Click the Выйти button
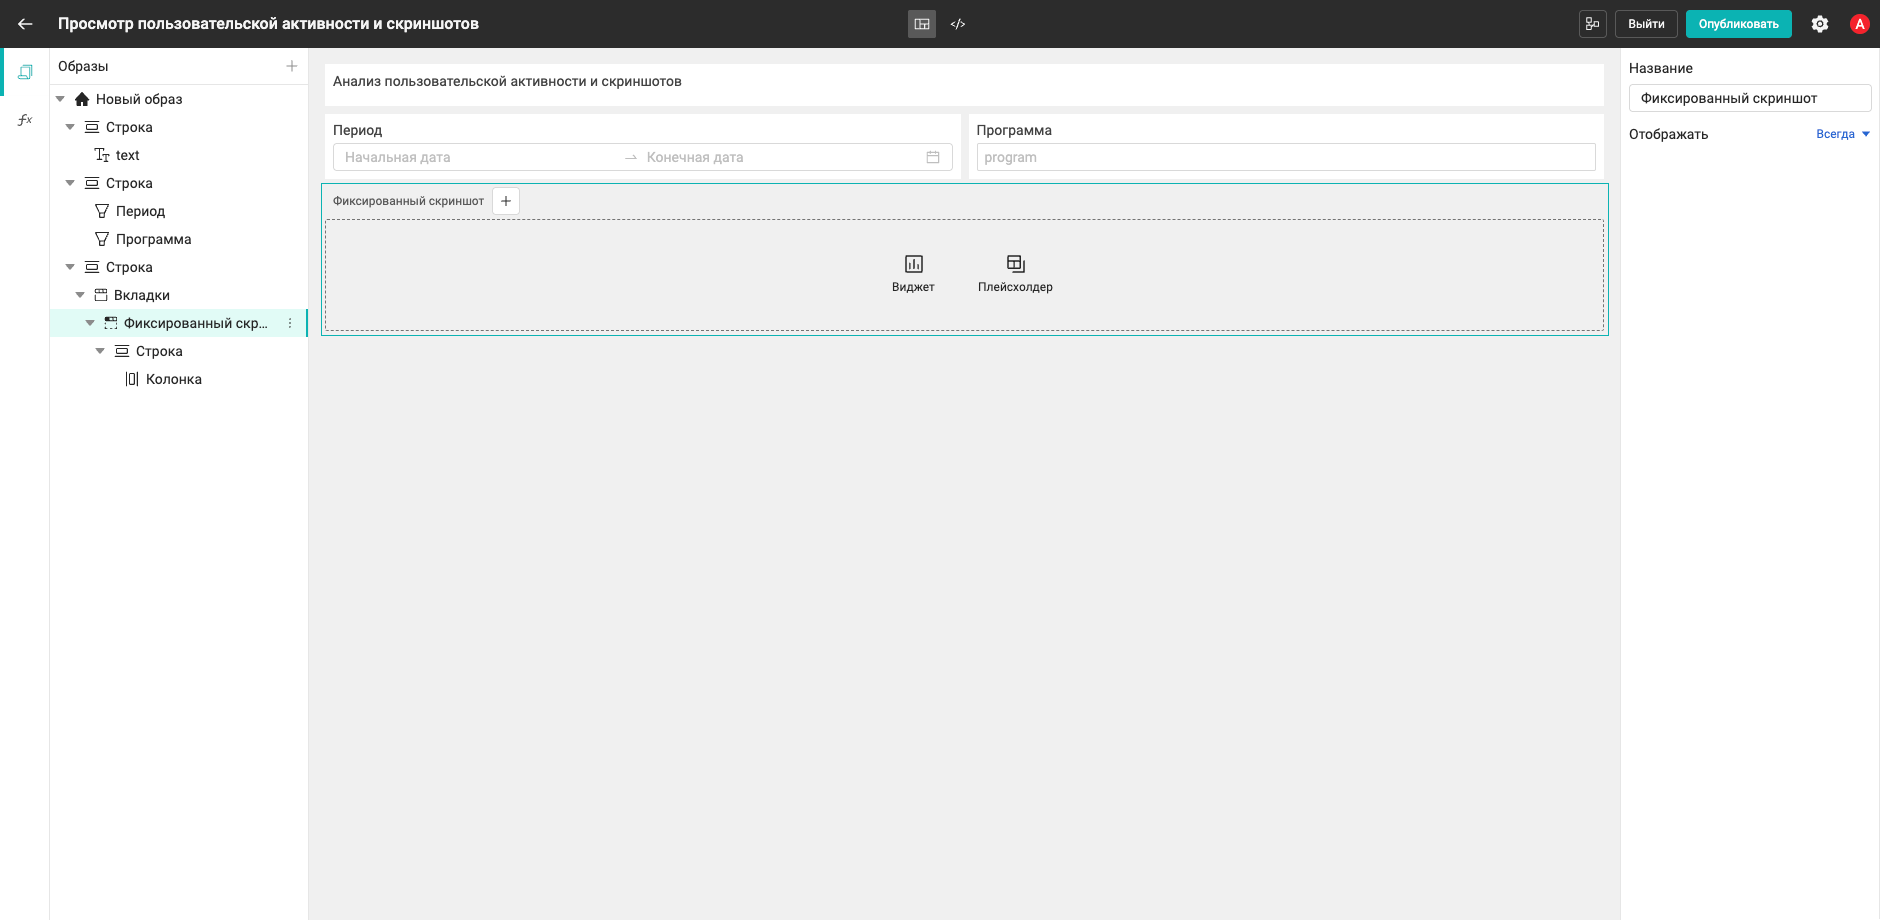 point(1646,24)
